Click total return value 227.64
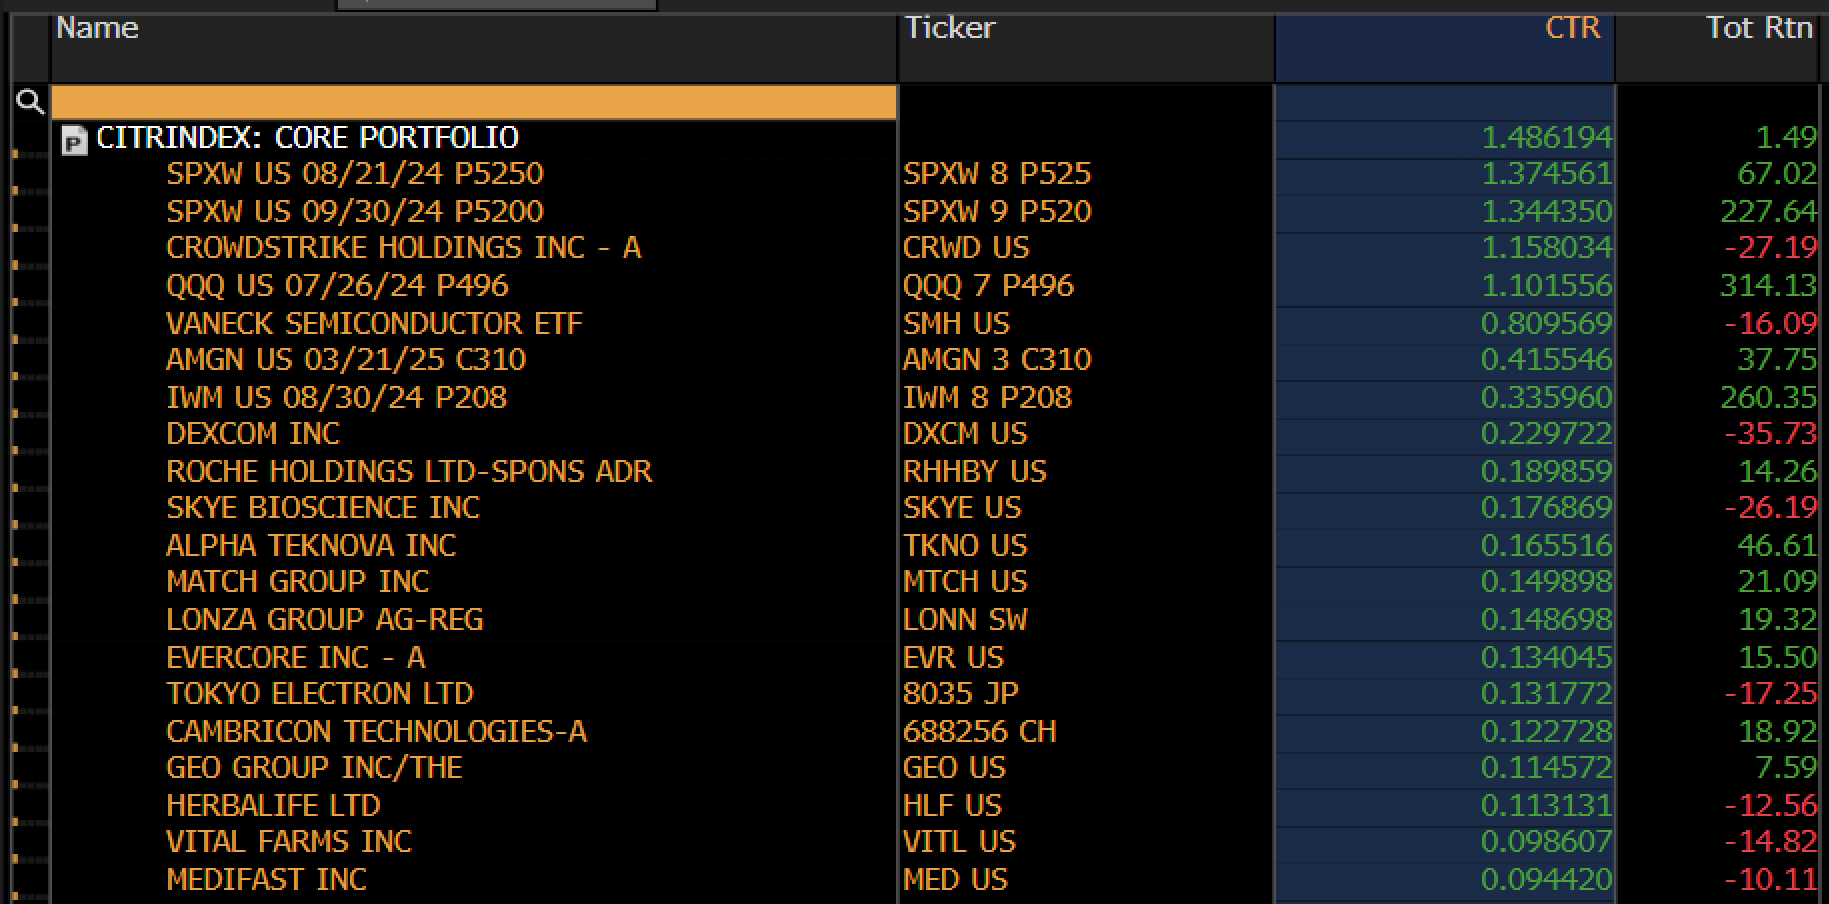This screenshot has height=904, width=1829. pyautogui.click(x=1768, y=211)
